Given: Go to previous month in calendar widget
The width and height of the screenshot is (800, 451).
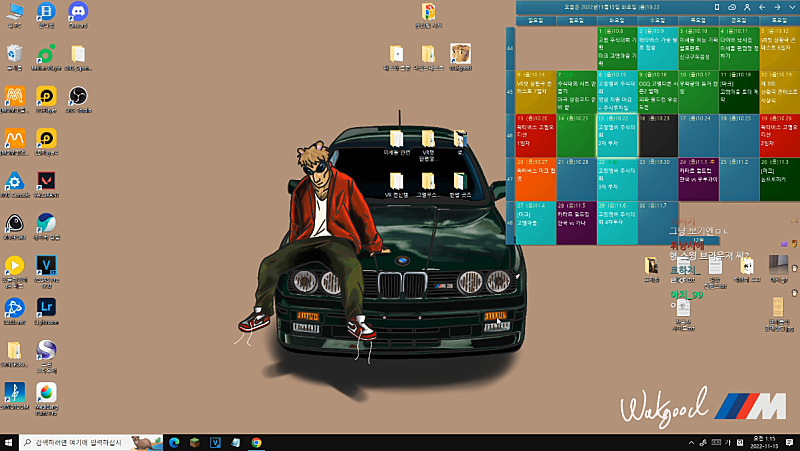Looking at the screenshot, I should tap(763, 7).
